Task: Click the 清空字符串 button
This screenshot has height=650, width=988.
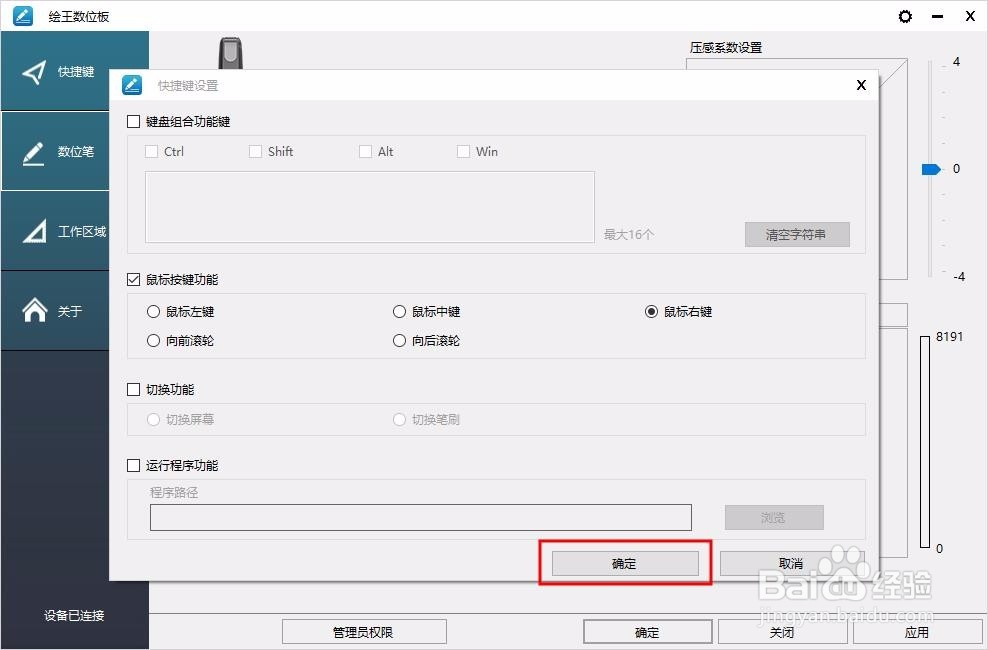Action: pyautogui.click(x=797, y=234)
